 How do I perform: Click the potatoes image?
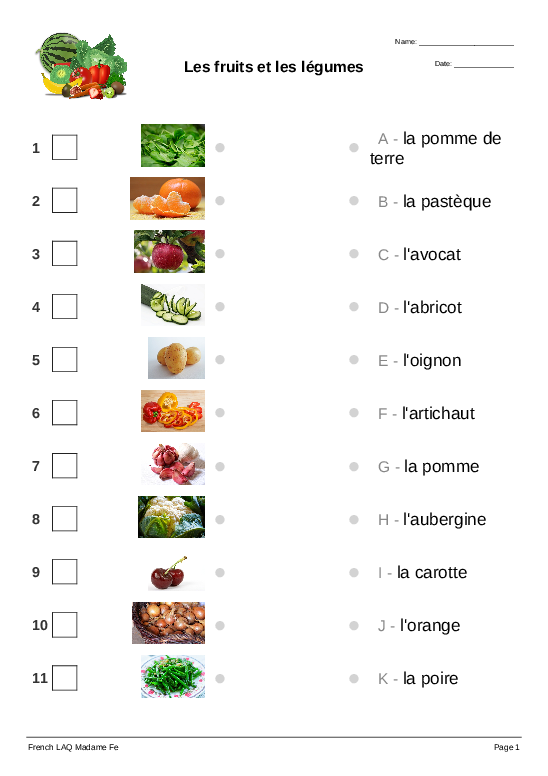click(x=176, y=358)
